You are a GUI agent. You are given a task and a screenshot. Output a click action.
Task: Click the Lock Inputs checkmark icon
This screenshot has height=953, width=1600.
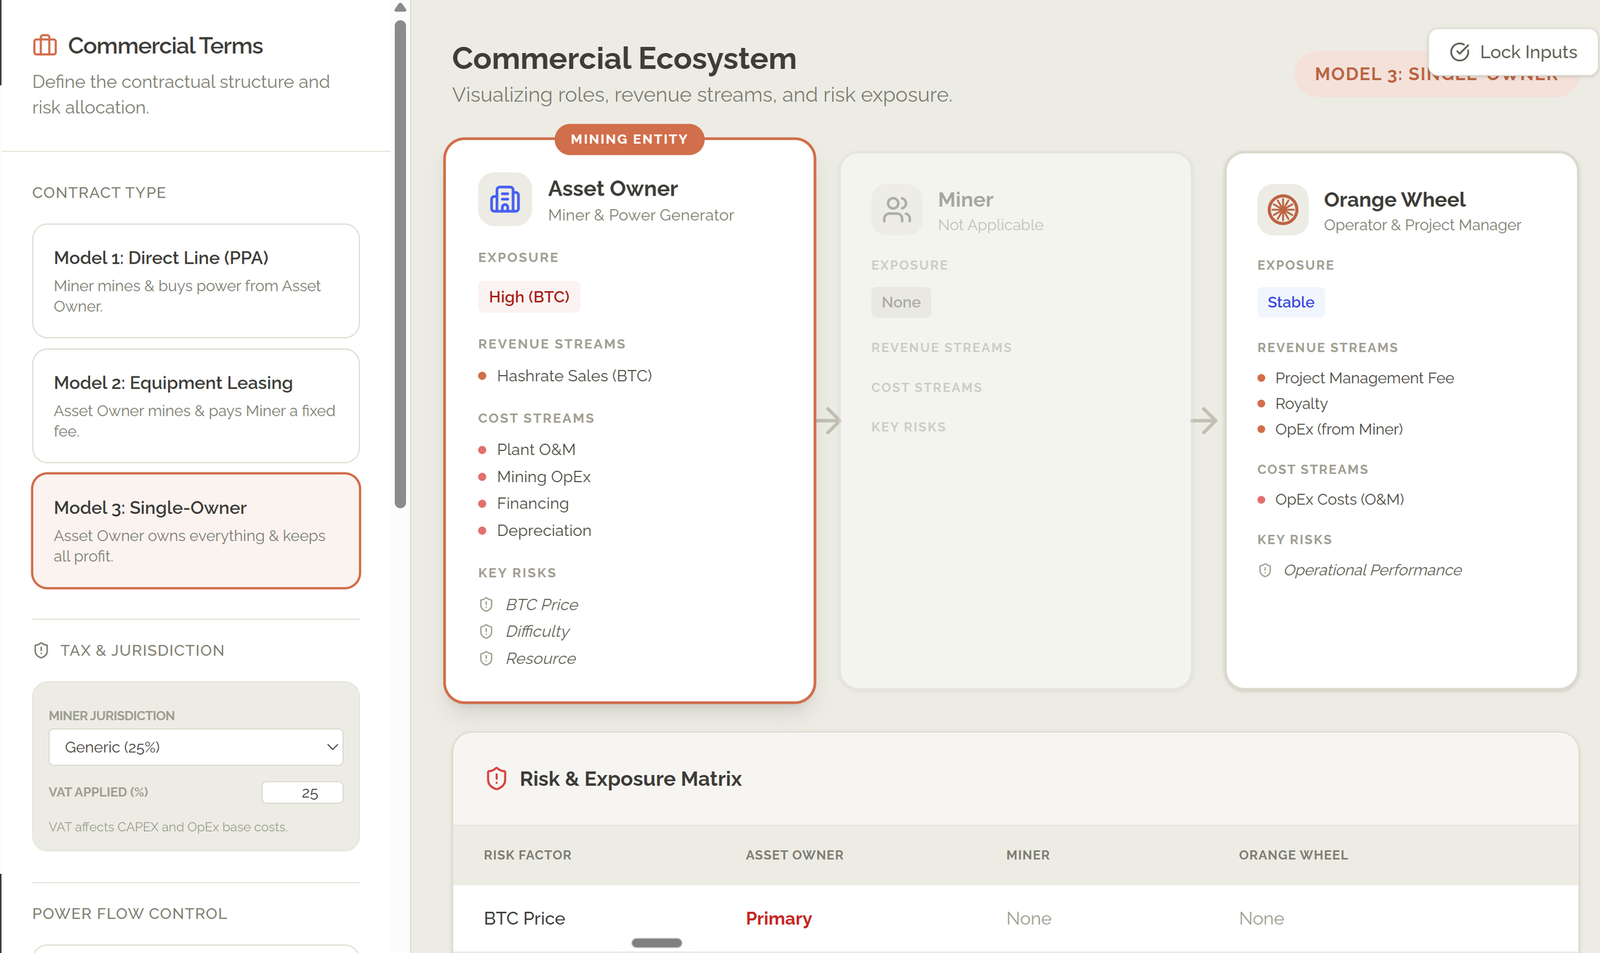pos(1460,52)
